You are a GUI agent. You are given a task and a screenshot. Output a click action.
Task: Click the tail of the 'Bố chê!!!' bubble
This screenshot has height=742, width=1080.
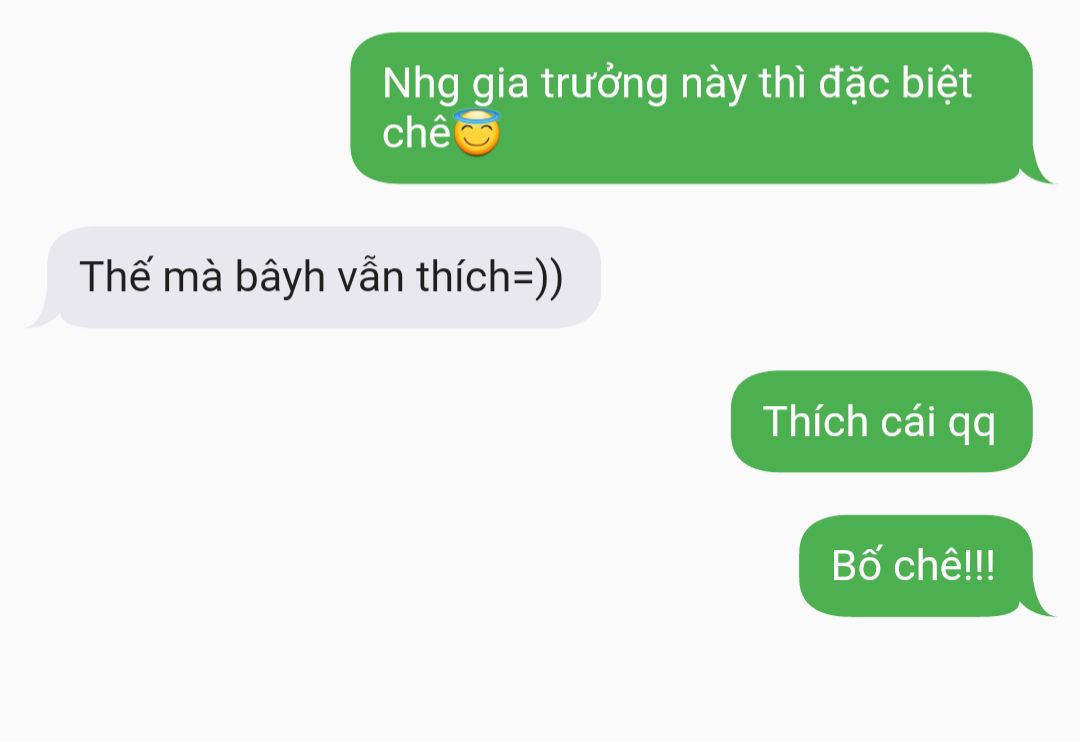(x=1037, y=603)
